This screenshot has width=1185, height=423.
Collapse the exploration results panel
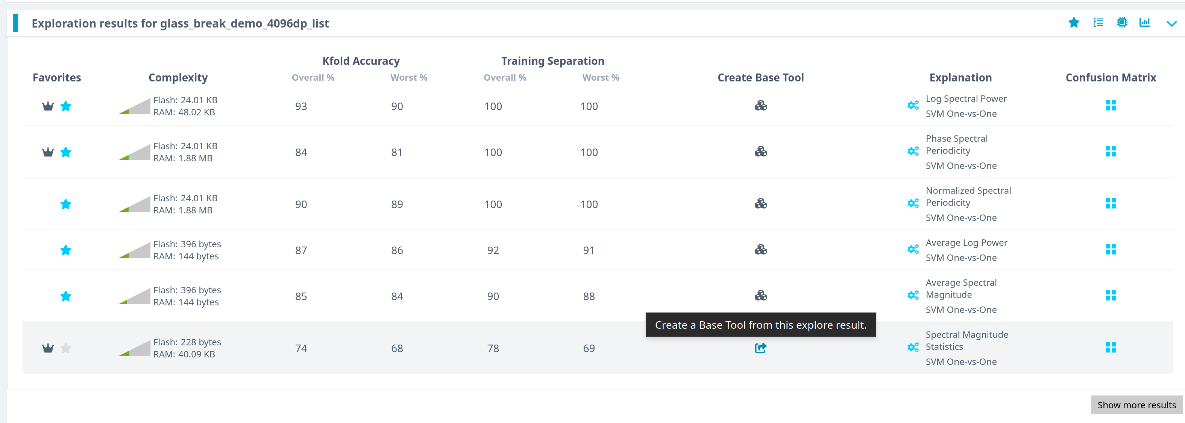pyautogui.click(x=1171, y=22)
